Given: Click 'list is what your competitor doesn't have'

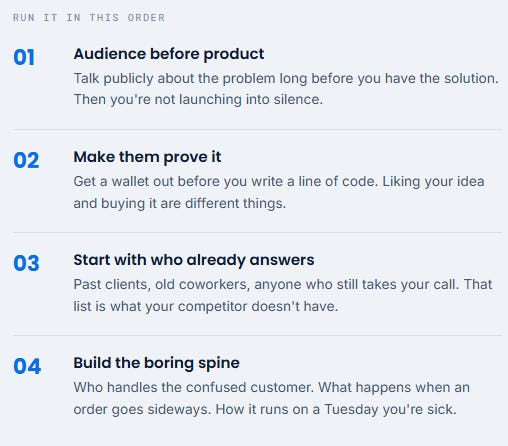Looking at the screenshot, I should (x=206, y=306).
